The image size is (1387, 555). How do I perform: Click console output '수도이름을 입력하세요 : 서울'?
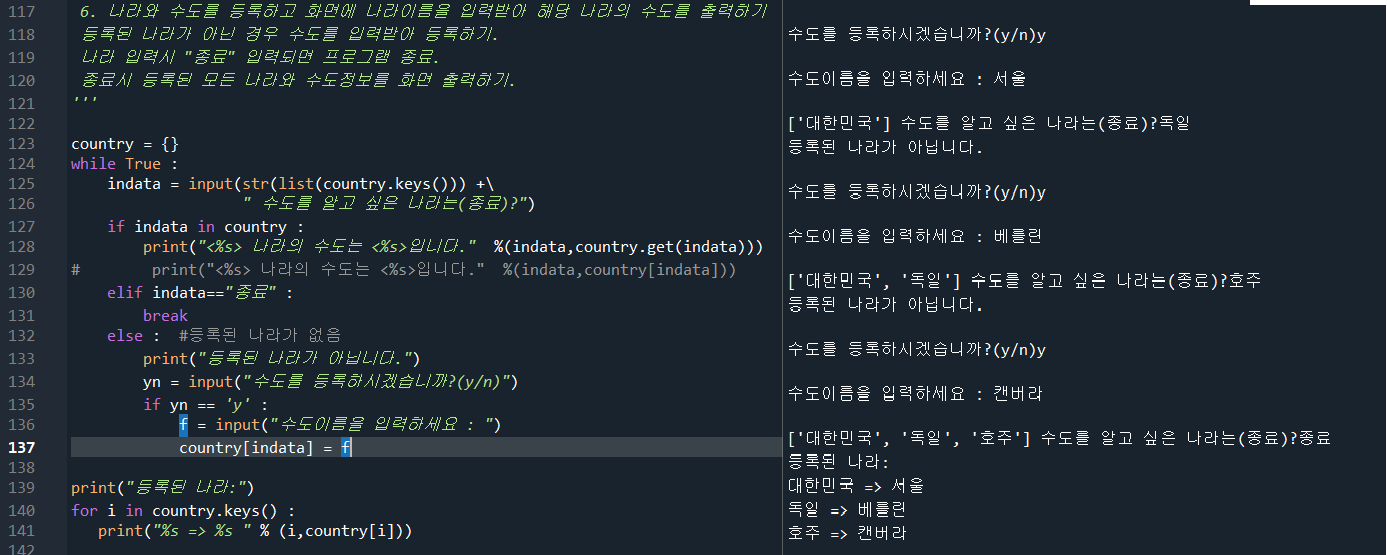pyautogui.click(x=907, y=78)
